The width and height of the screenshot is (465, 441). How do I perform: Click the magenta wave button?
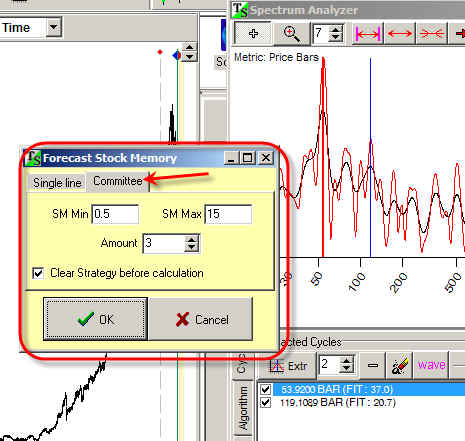pyautogui.click(x=431, y=365)
